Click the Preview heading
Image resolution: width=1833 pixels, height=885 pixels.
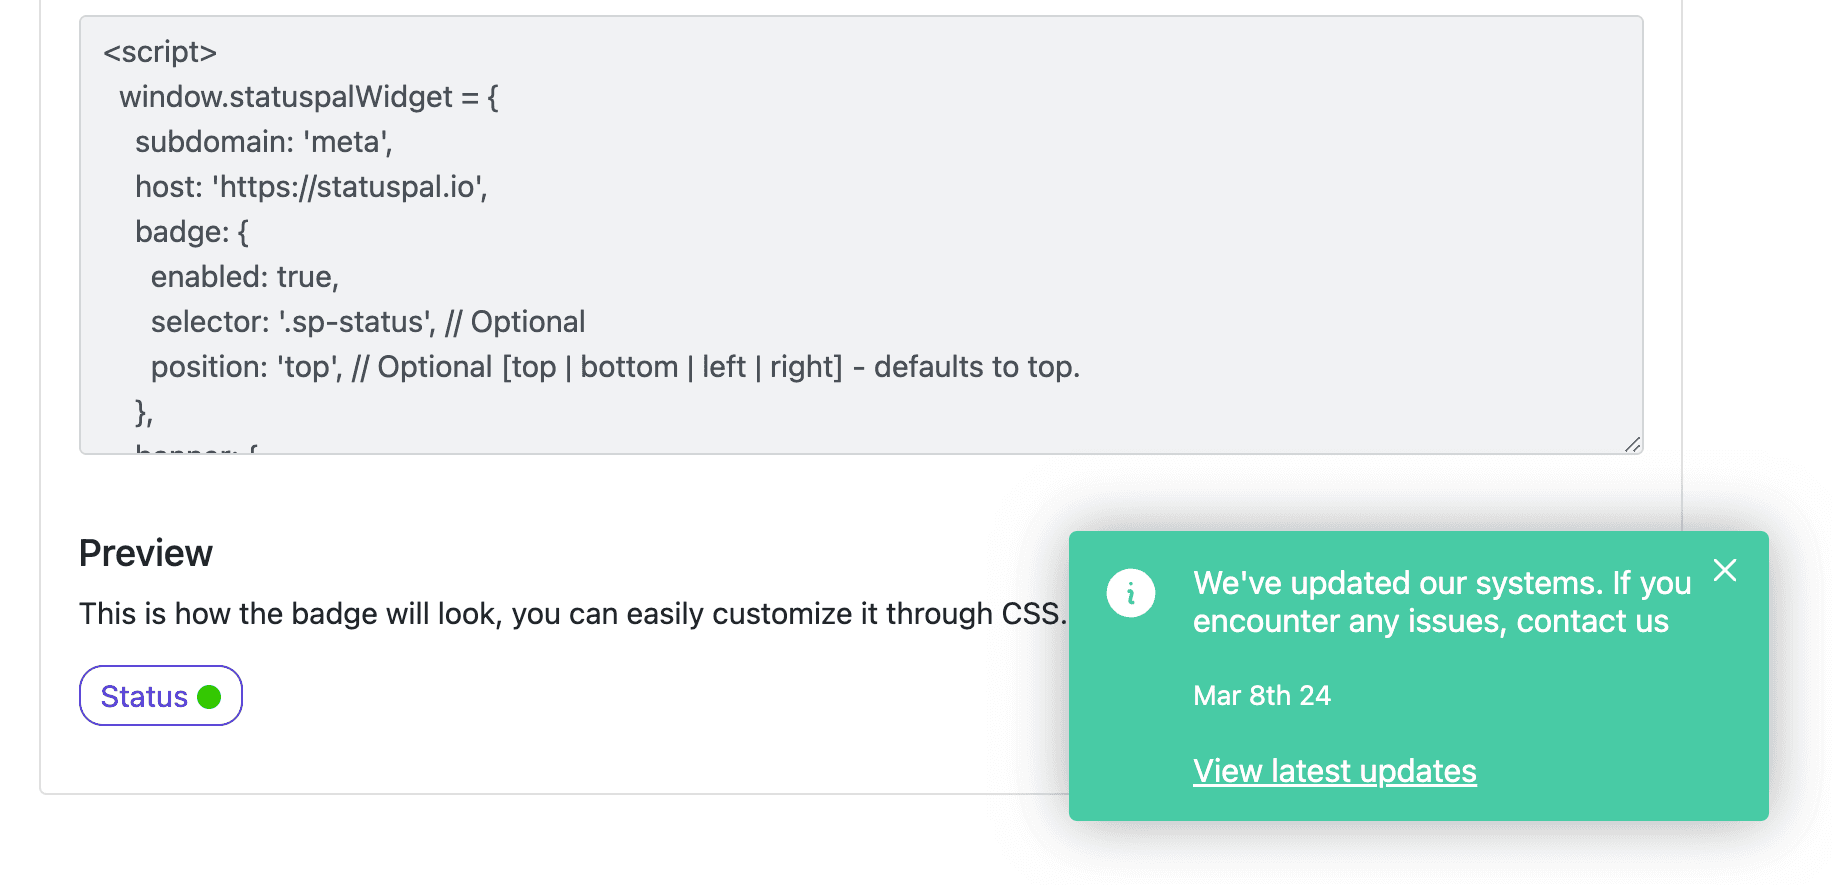coord(146,553)
